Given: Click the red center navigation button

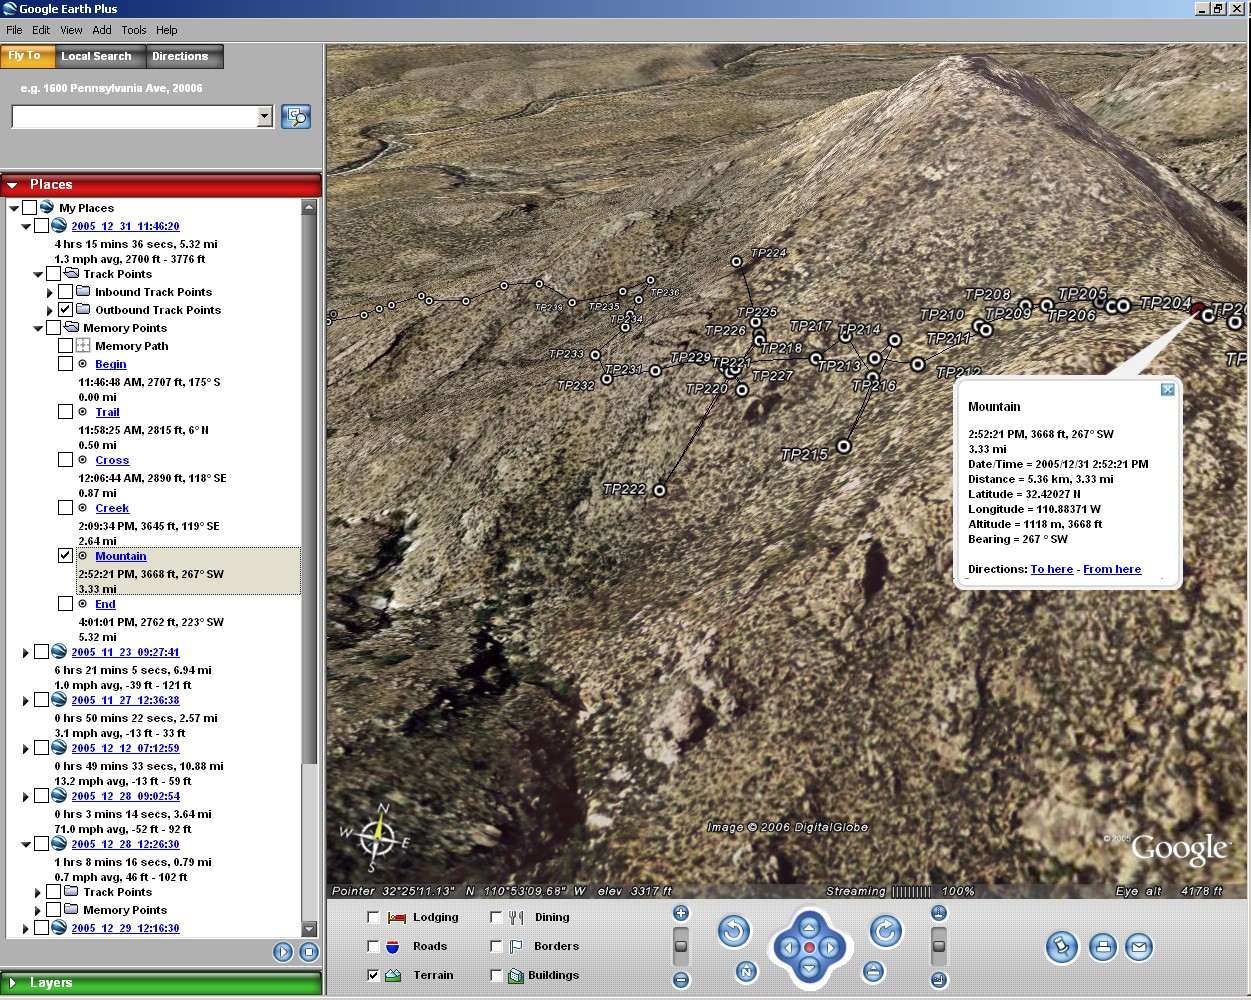Looking at the screenshot, I should [x=809, y=947].
